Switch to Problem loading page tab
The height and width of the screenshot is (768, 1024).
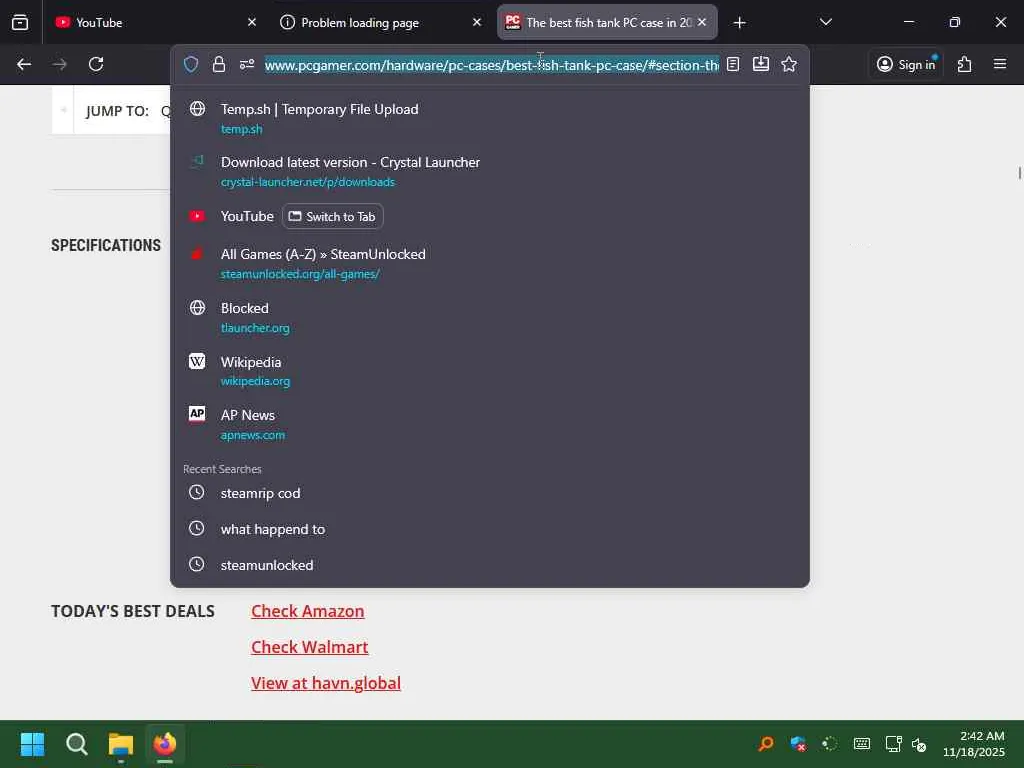click(381, 23)
